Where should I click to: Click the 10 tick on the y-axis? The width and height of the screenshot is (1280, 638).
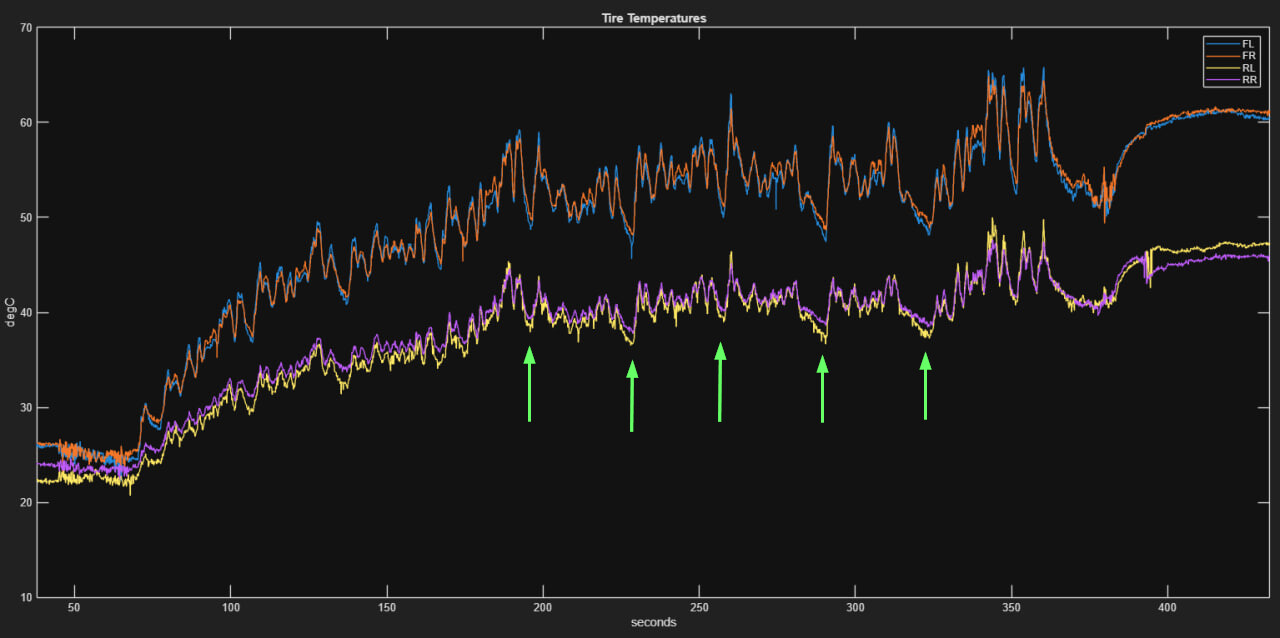pos(26,598)
